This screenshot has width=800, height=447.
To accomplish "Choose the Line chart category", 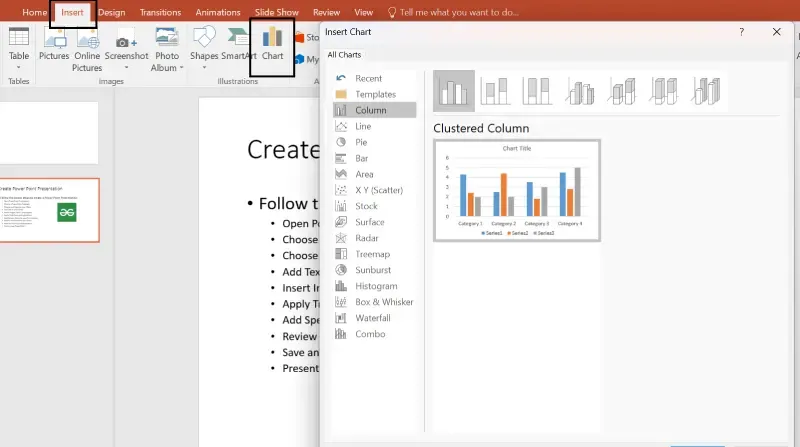I will (374, 126).
